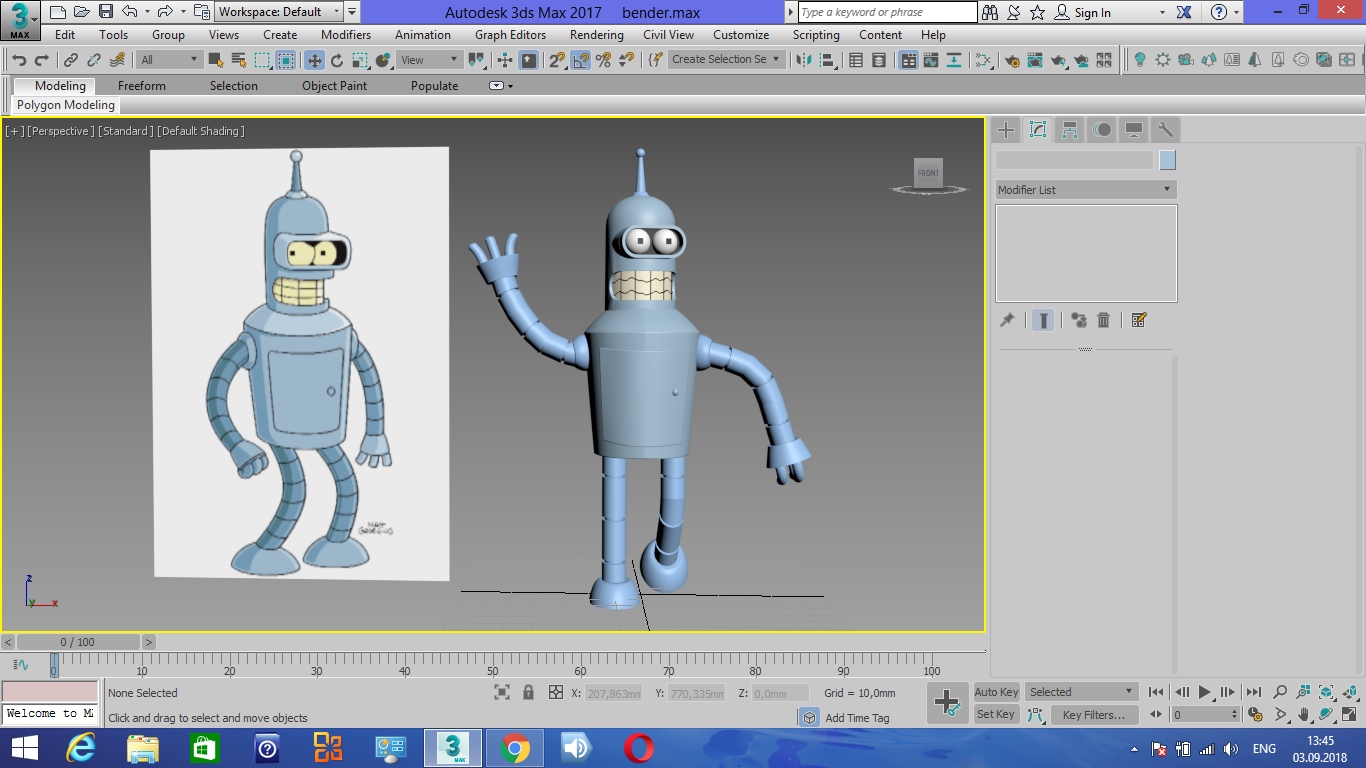Expand the 3ds Max application menu
The image size is (1366, 768).
(20, 20)
